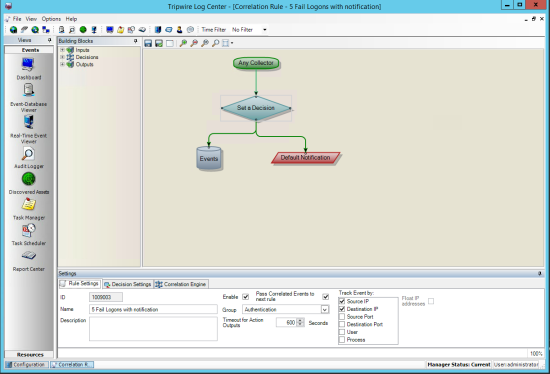
Task: Select the Events database node
Action: tap(209, 159)
